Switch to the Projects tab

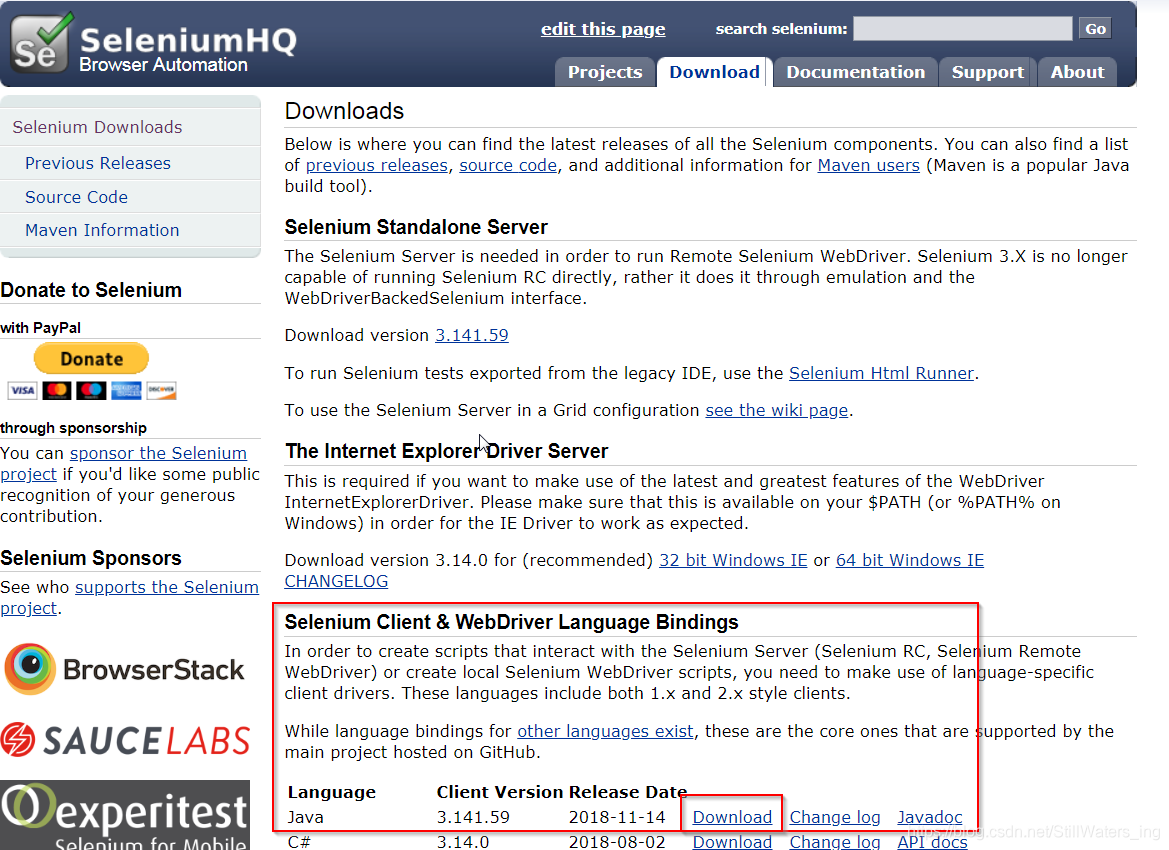[605, 72]
